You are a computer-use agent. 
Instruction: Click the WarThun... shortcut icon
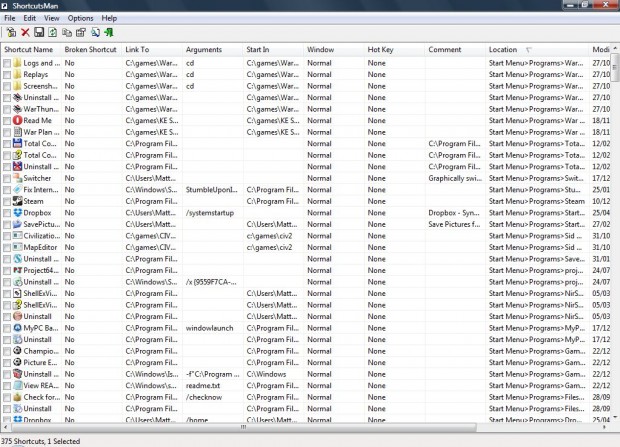click(x=17, y=109)
